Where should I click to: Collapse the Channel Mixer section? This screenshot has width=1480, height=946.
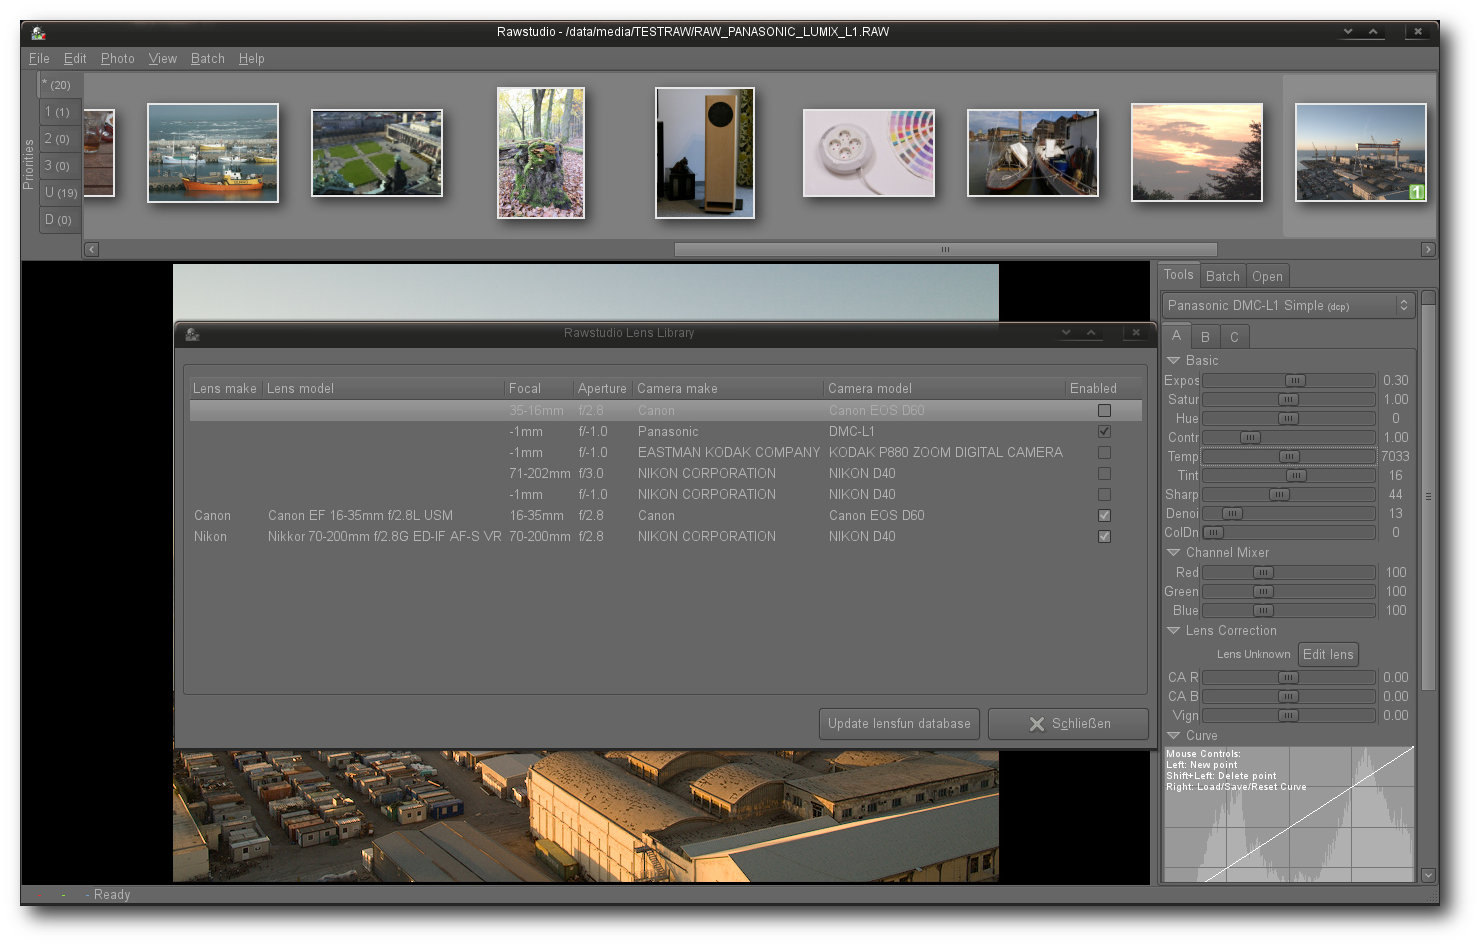point(1174,552)
